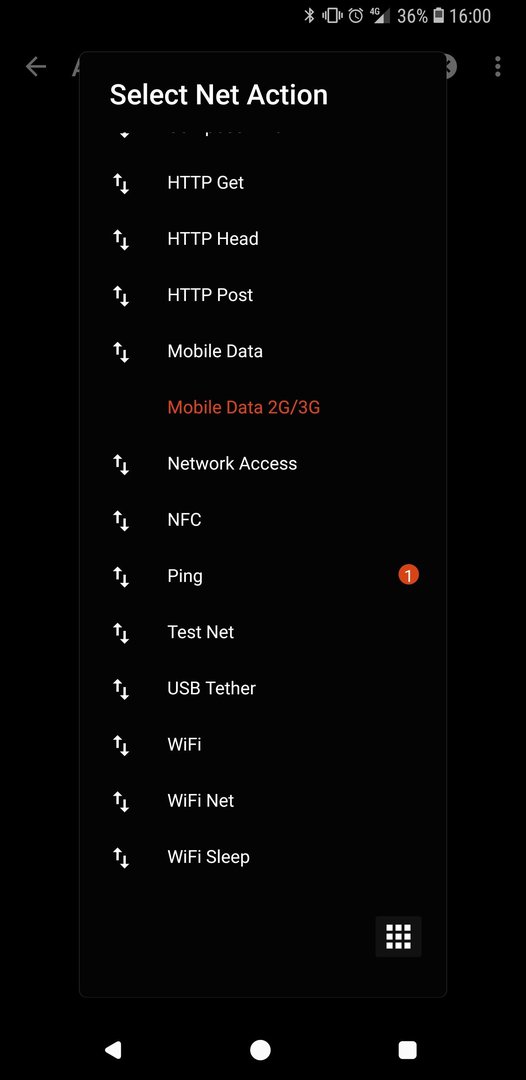Tap the arrows icon beside Mobile Data
526x1080 pixels.
[121, 352]
